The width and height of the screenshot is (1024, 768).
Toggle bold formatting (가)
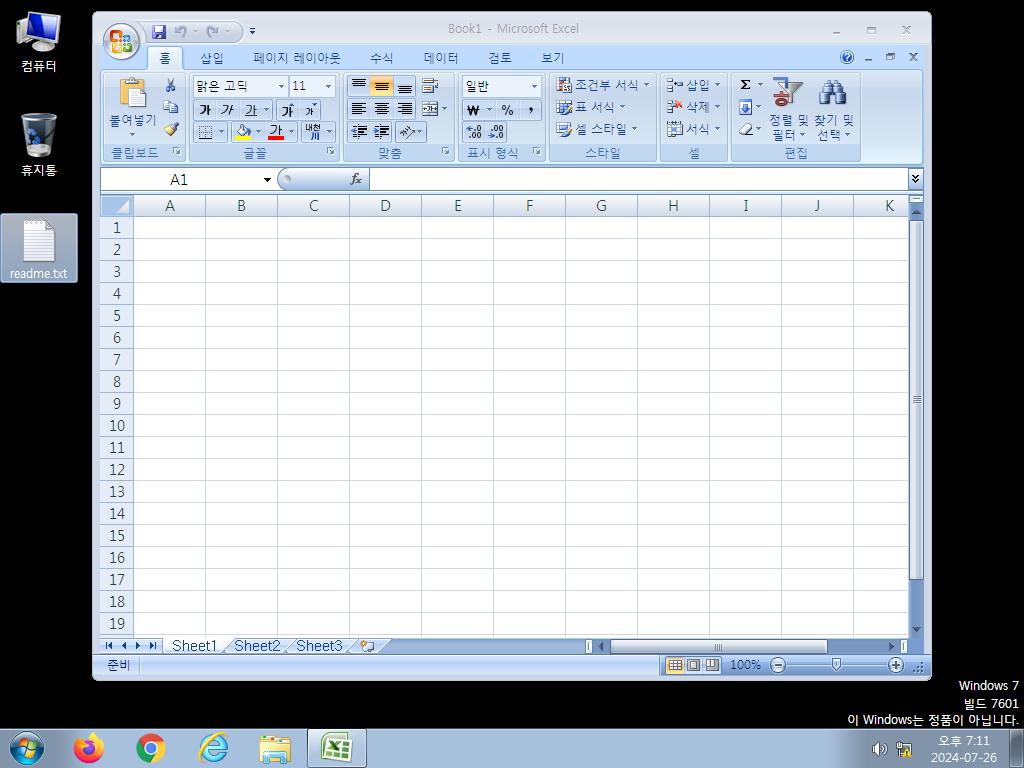click(x=205, y=110)
